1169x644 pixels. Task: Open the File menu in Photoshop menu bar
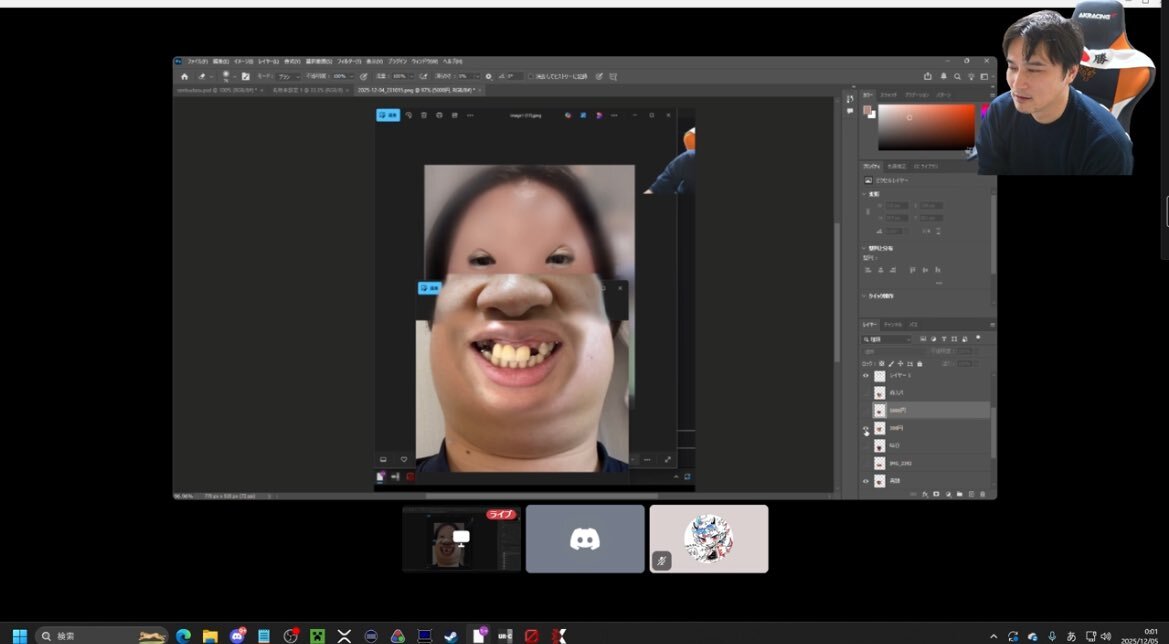point(197,61)
